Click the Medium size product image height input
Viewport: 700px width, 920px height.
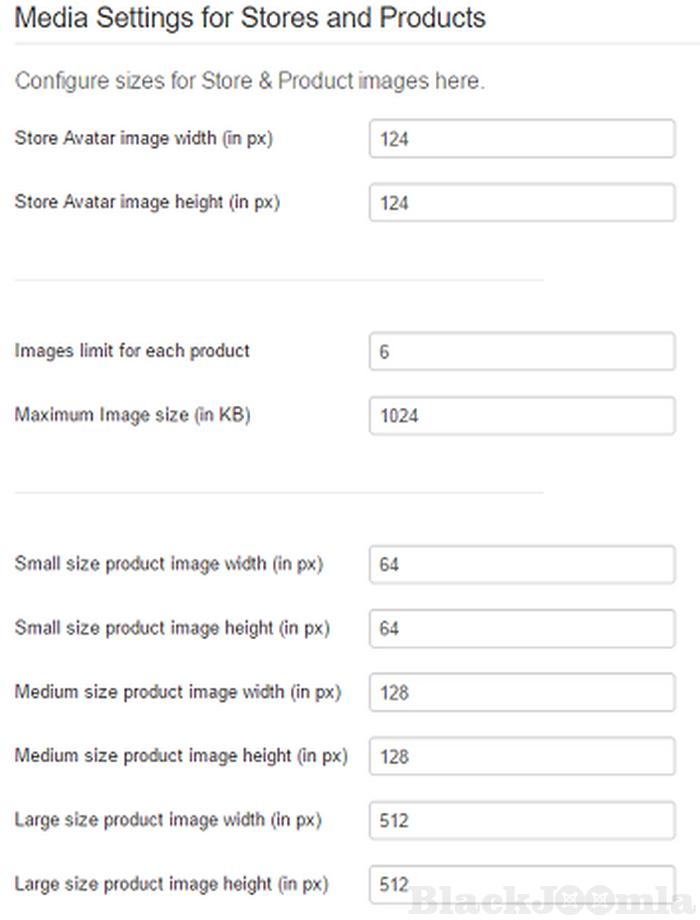point(522,757)
